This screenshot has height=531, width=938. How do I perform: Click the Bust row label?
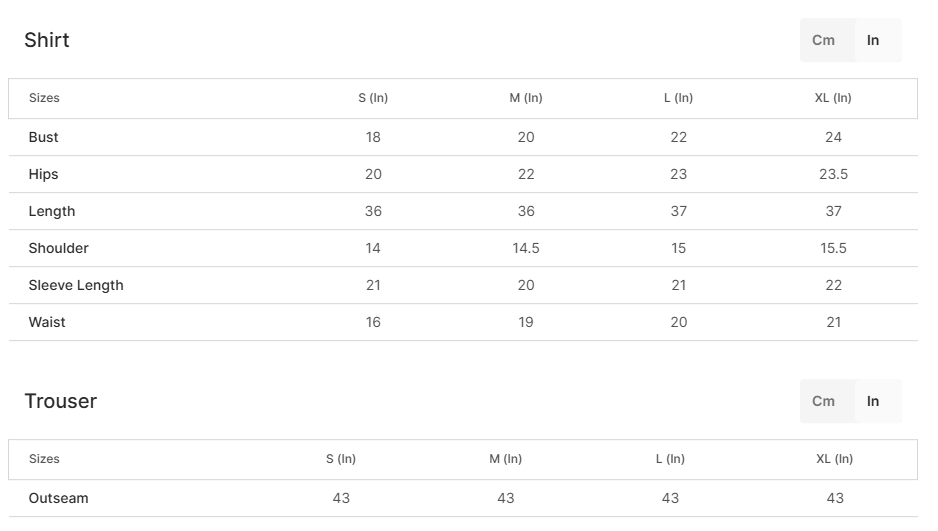(x=44, y=137)
